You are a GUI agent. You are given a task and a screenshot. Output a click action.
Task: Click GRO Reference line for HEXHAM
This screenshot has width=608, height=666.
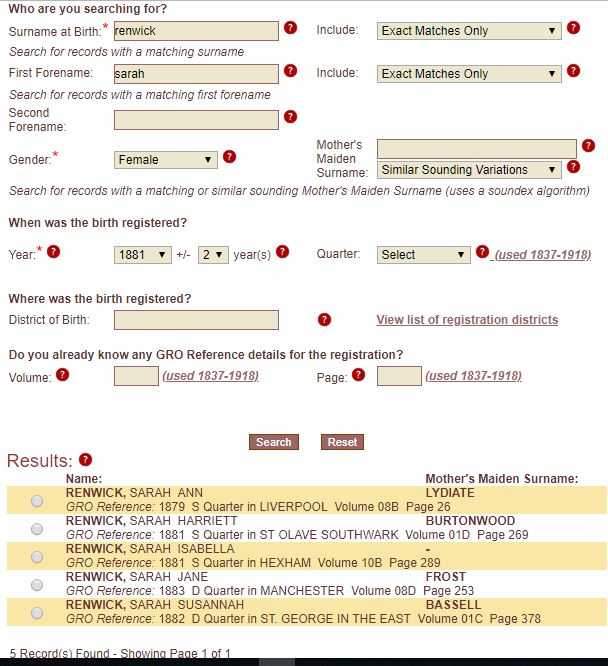[253, 563]
